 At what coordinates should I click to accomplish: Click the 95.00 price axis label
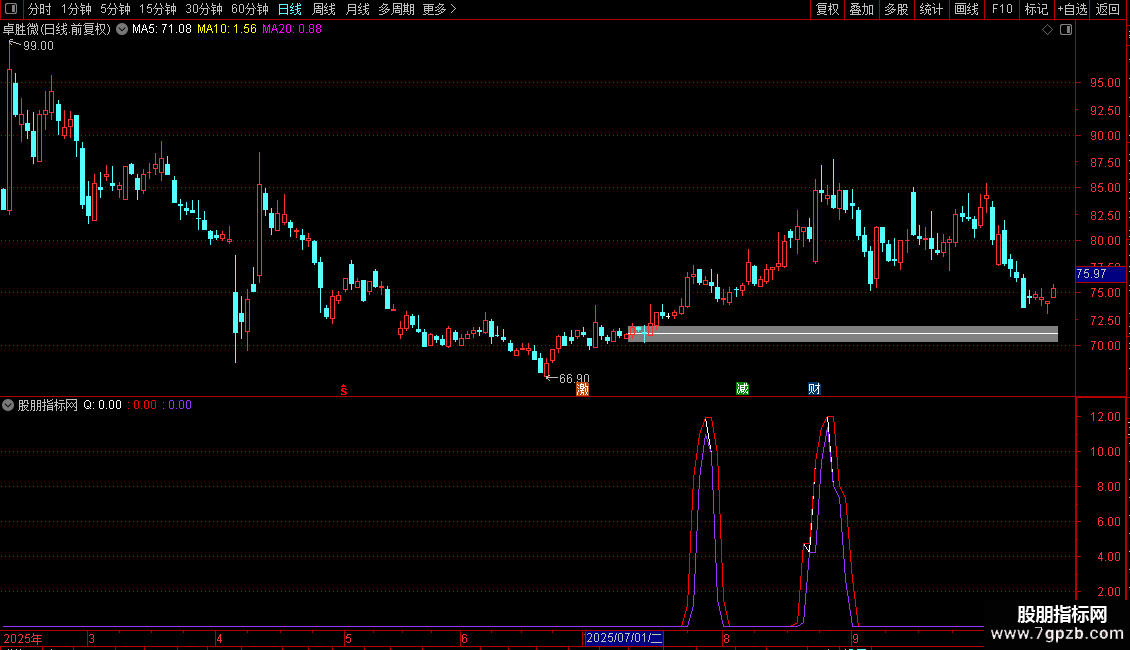(1105, 83)
